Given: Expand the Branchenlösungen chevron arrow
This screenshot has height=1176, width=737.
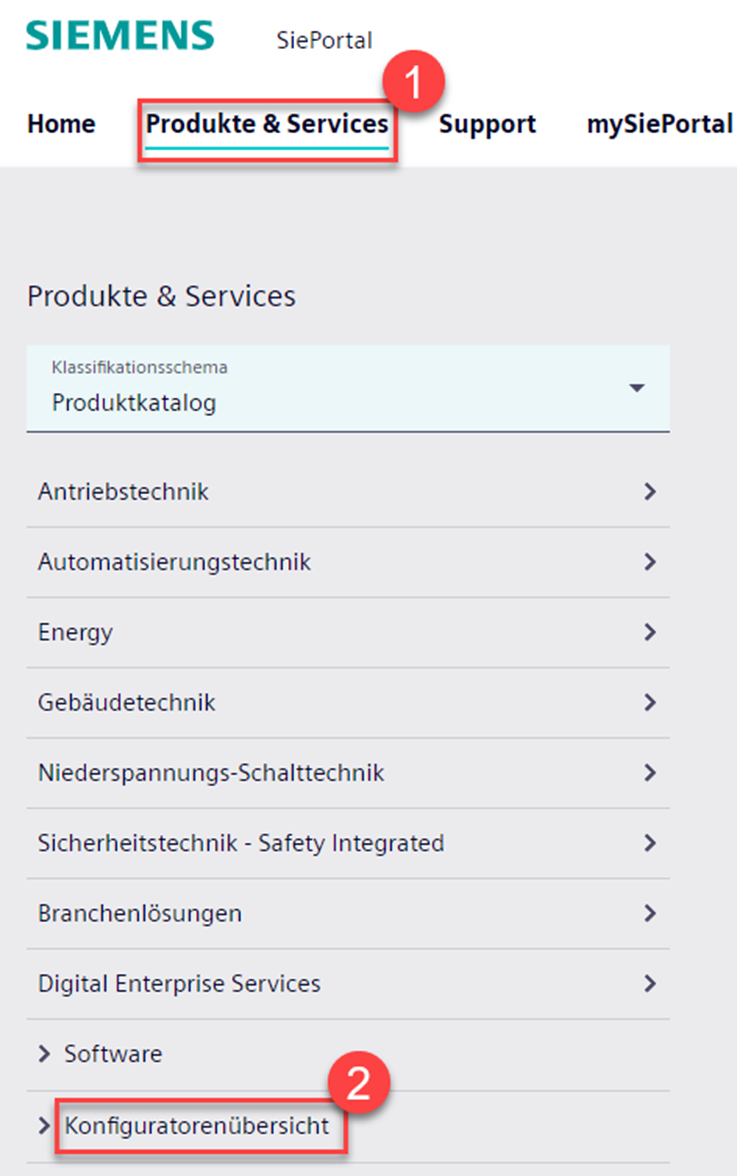Looking at the screenshot, I should coord(650,913).
